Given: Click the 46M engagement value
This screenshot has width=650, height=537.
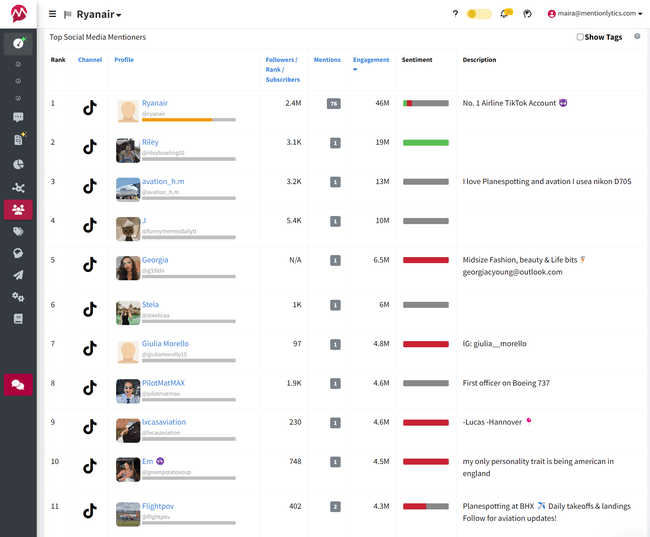Looking at the screenshot, I should [x=382, y=103].
